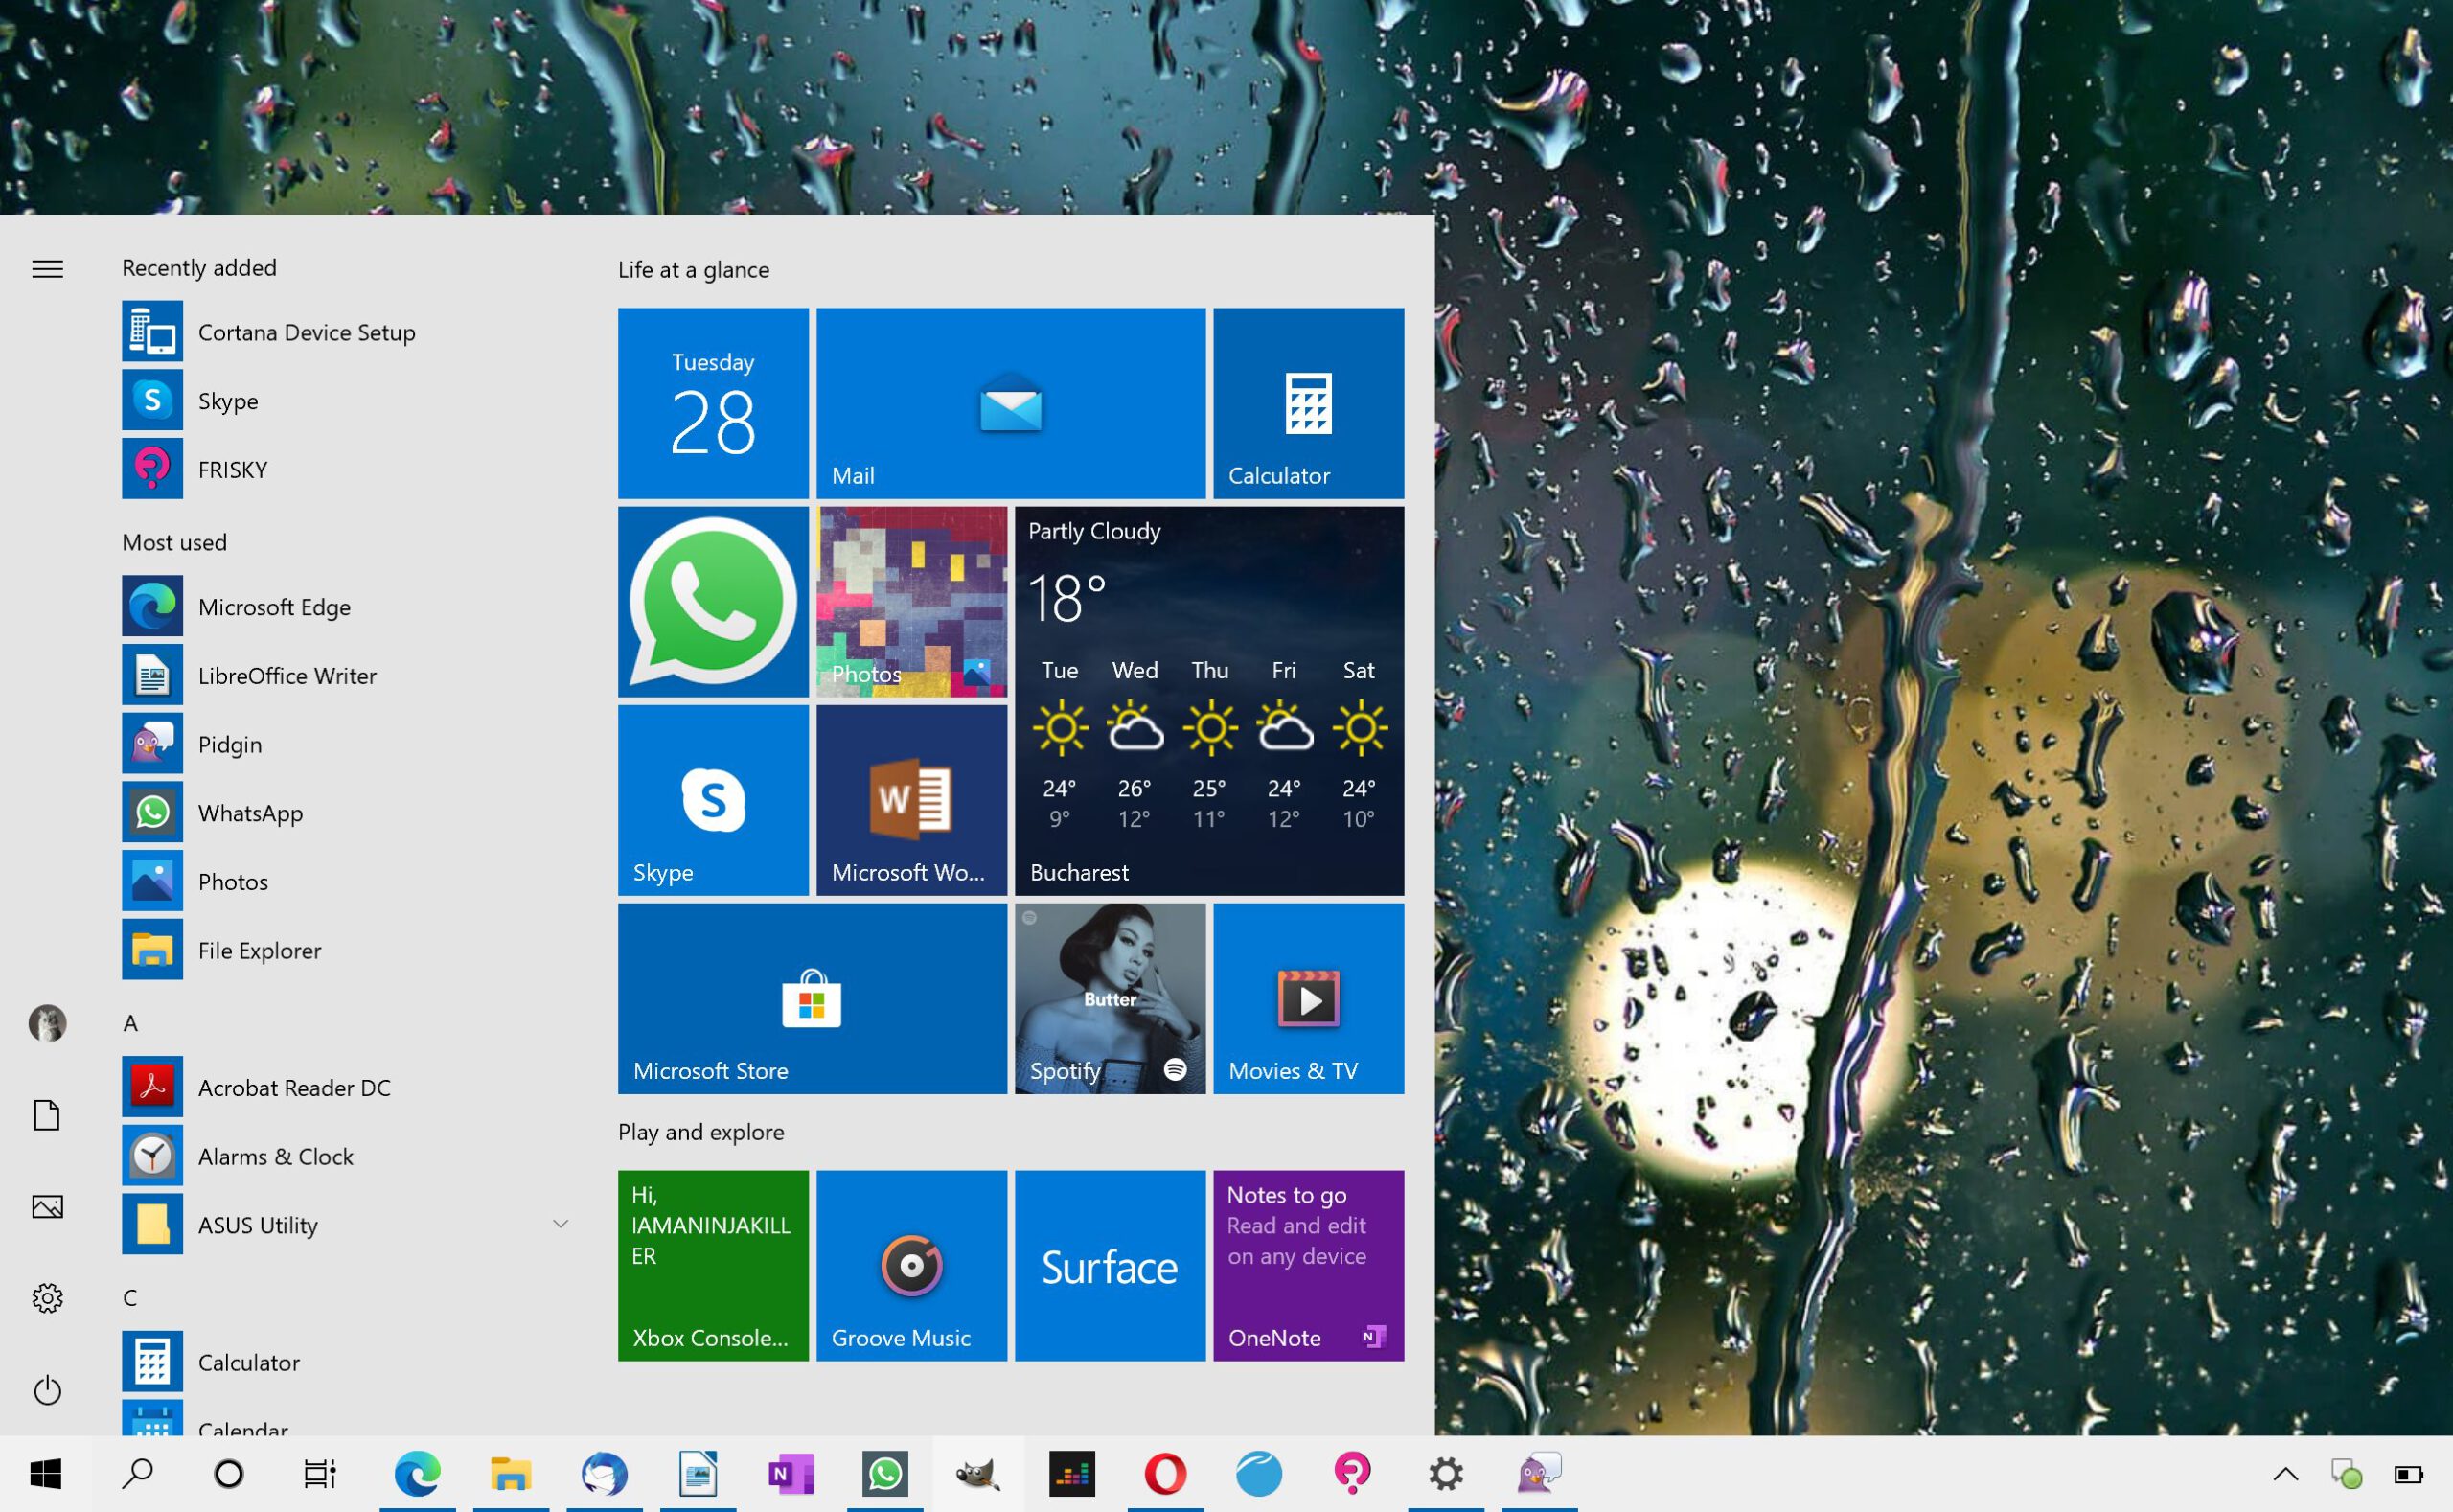Launch LibreOffice Writer from Most used

pyautogui.click(x=348, y=676)
